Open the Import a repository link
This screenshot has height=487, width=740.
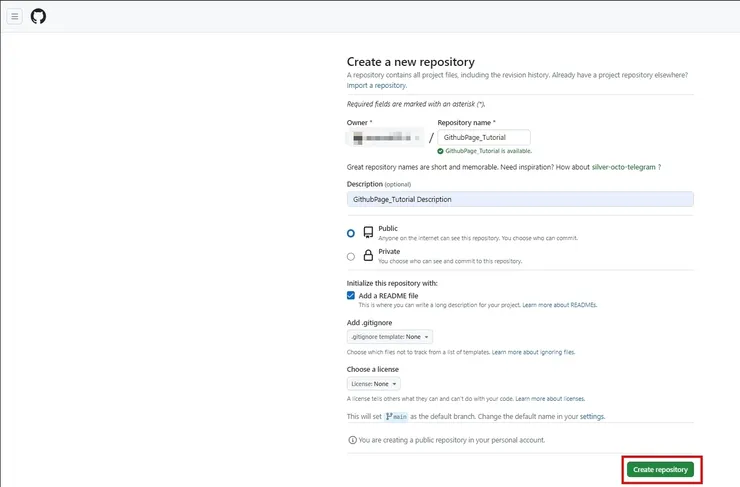(377, 85)
